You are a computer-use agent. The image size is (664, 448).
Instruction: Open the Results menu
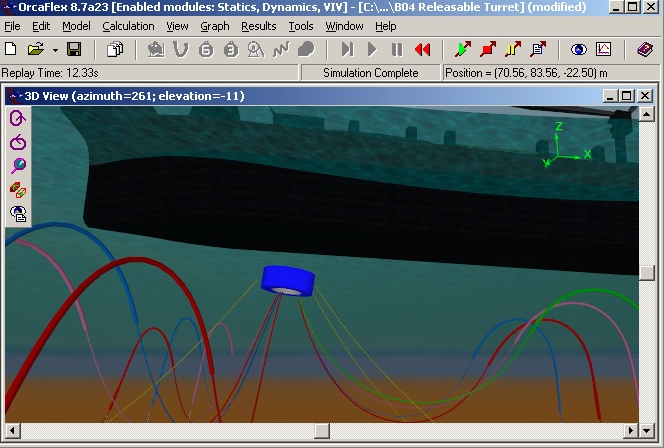(259, 26)
